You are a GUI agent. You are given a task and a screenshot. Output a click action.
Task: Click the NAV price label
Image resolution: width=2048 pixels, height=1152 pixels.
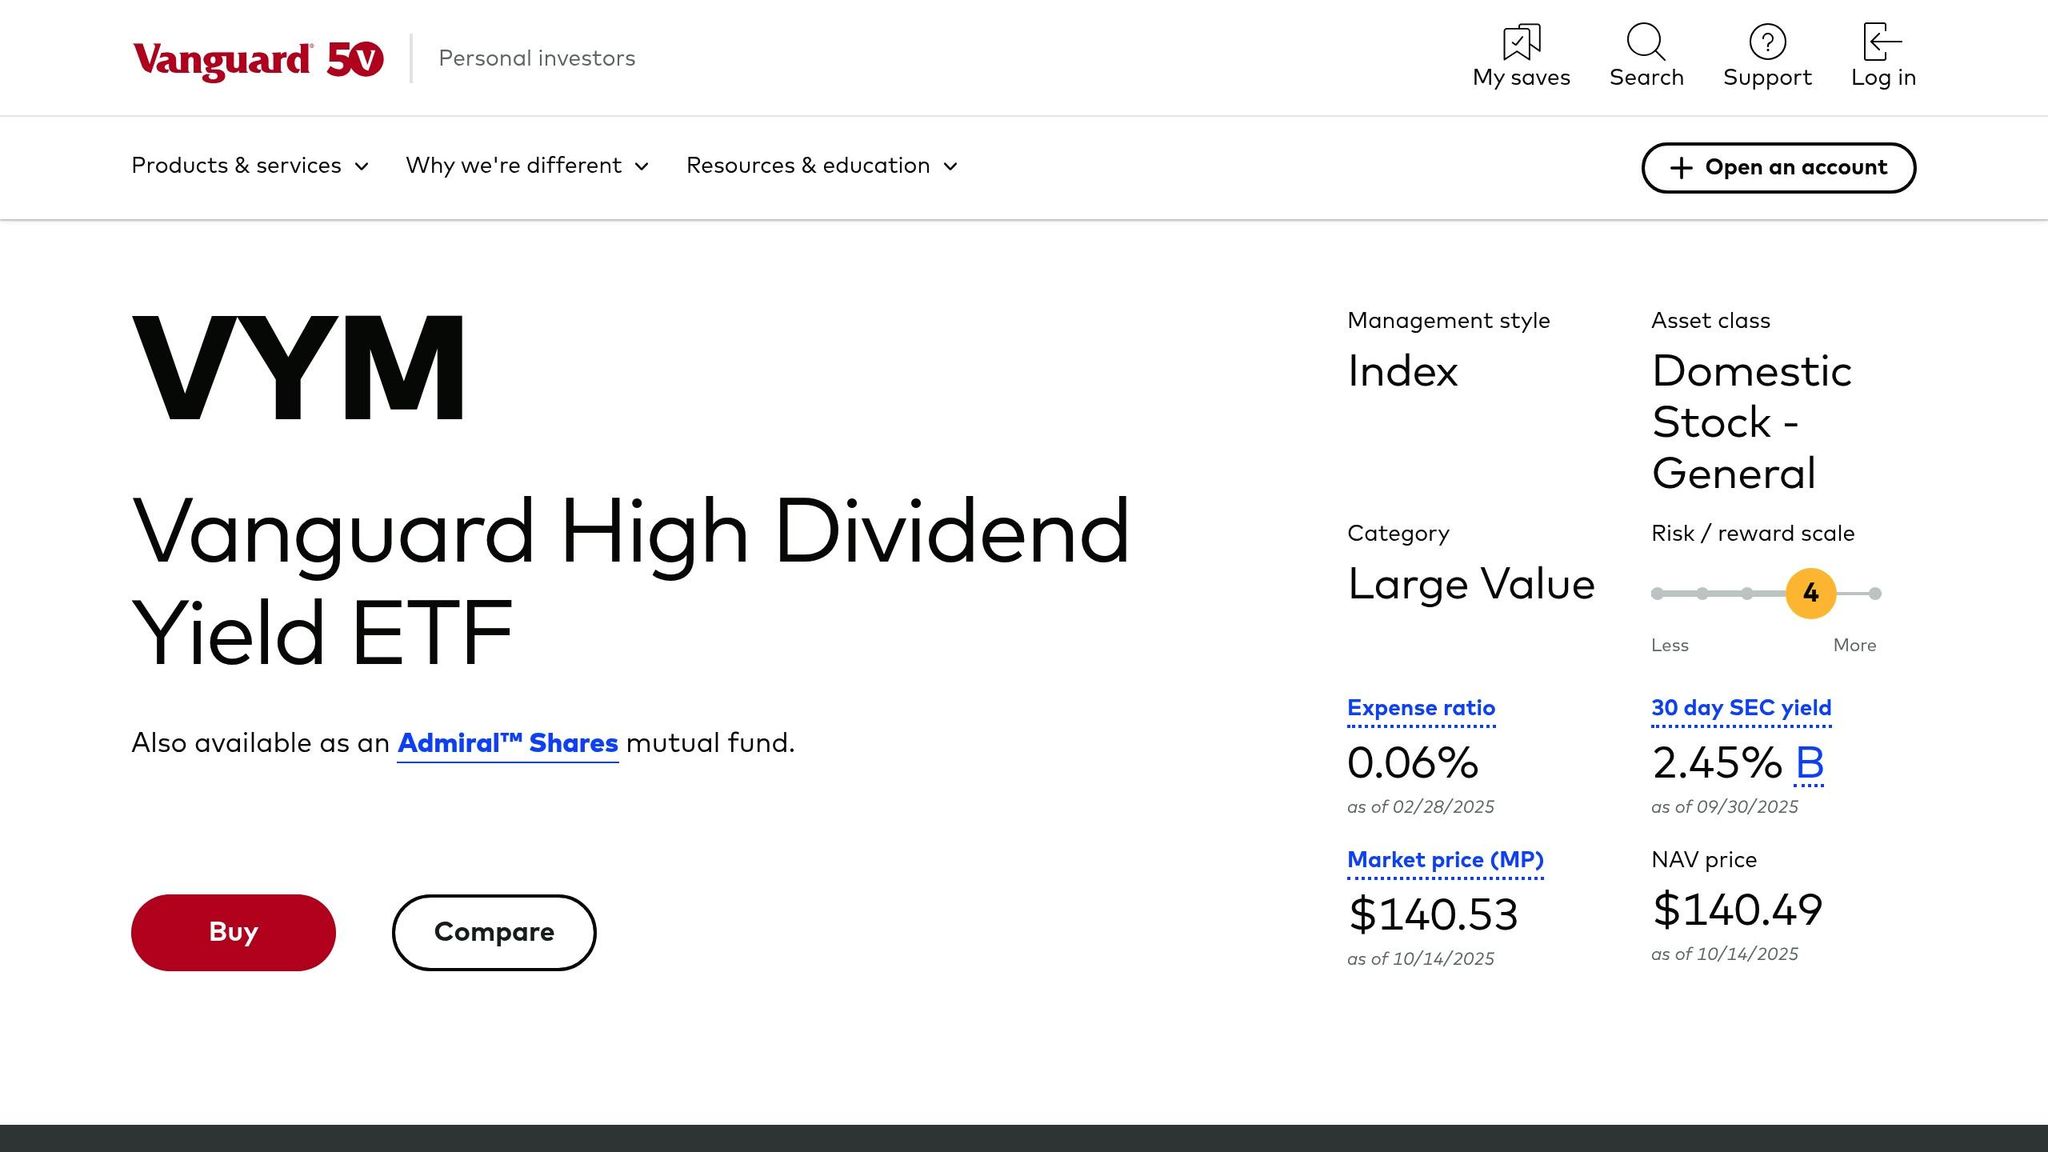[1704, 860]
